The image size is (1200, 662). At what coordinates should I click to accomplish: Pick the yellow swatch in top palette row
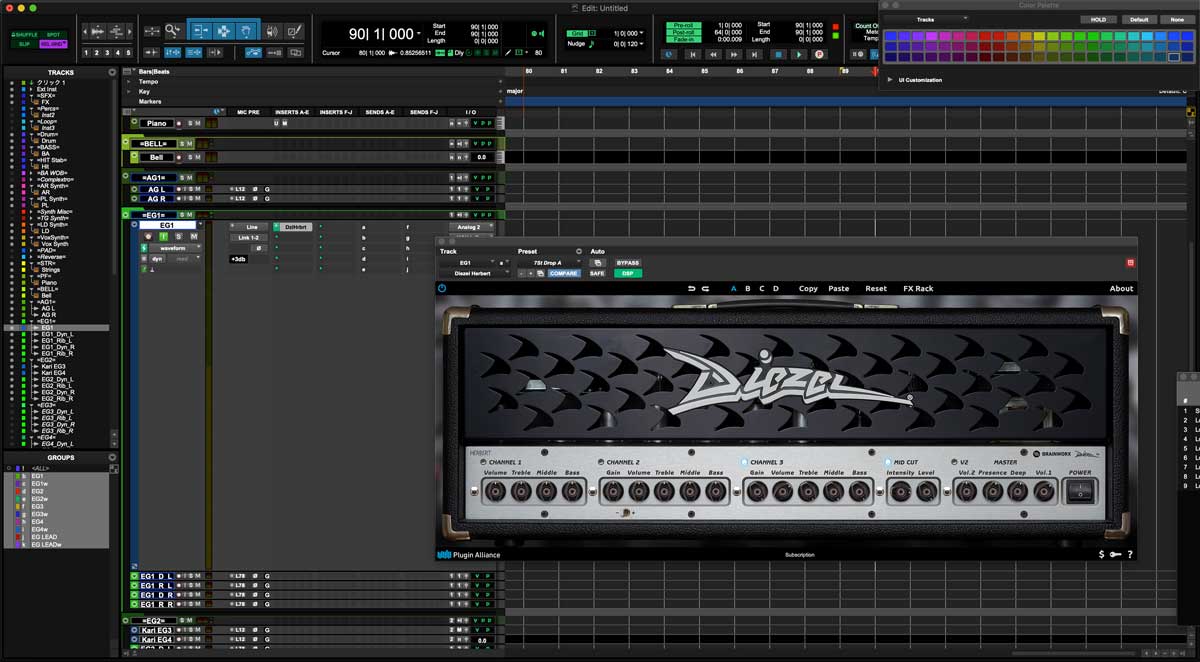(1039, 36)
